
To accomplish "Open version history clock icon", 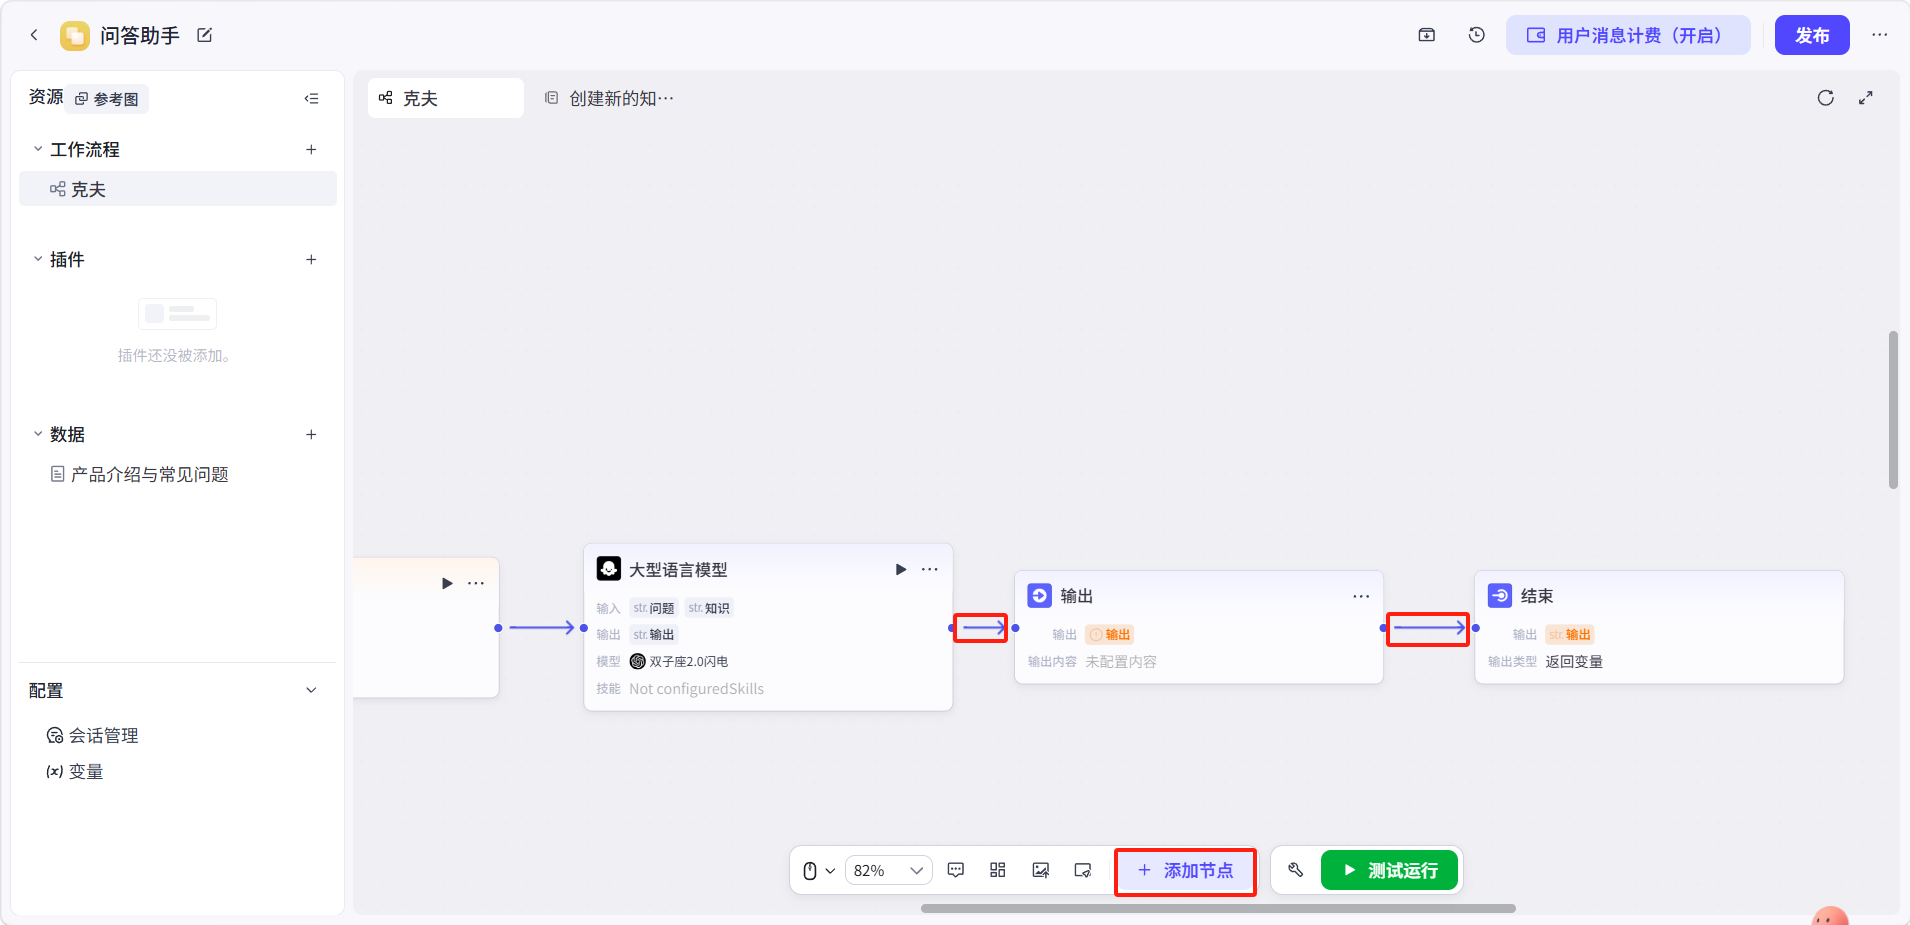I will [1477, 35].
